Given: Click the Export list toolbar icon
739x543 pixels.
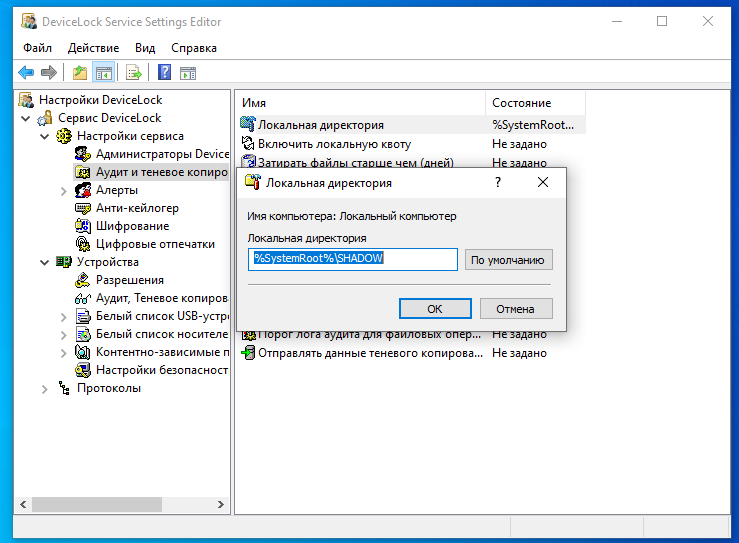Looking at the screenshot, I should [x=134, y=73].
